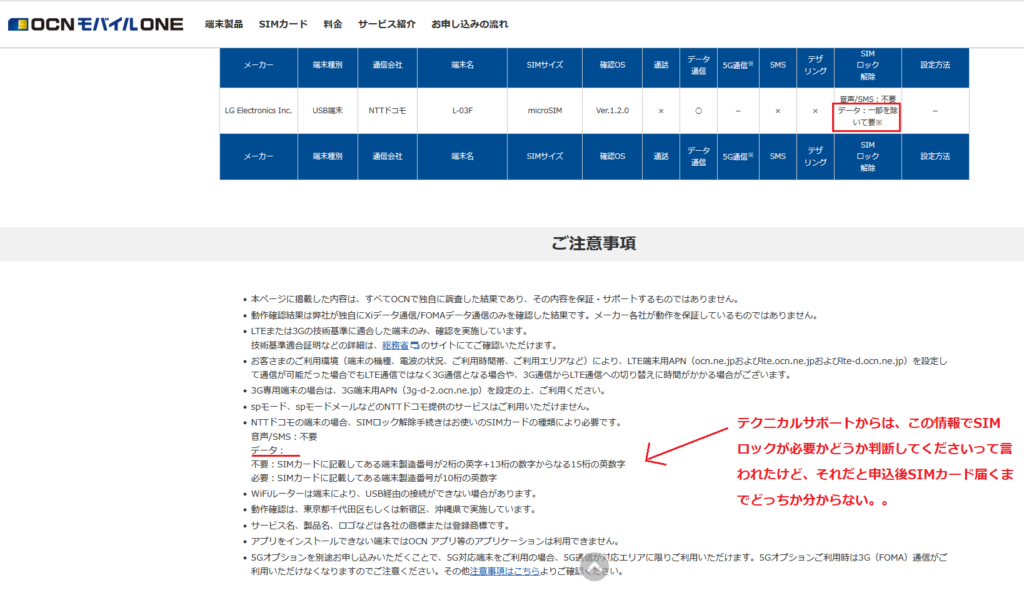Open the 料金 menu

332,24
